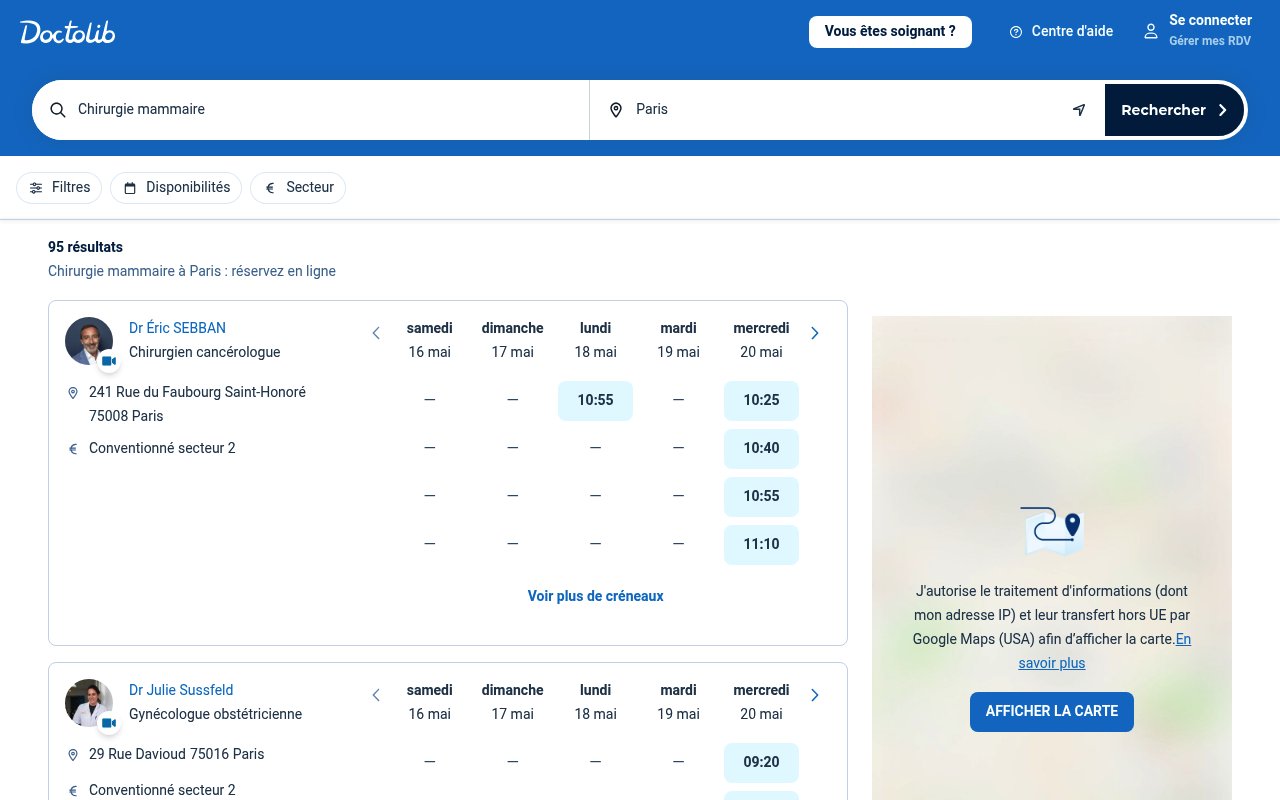Screen dimensions: 1280x800
Task: Click the Vous êtes soignant ? button
Action: tap(890, 32)
